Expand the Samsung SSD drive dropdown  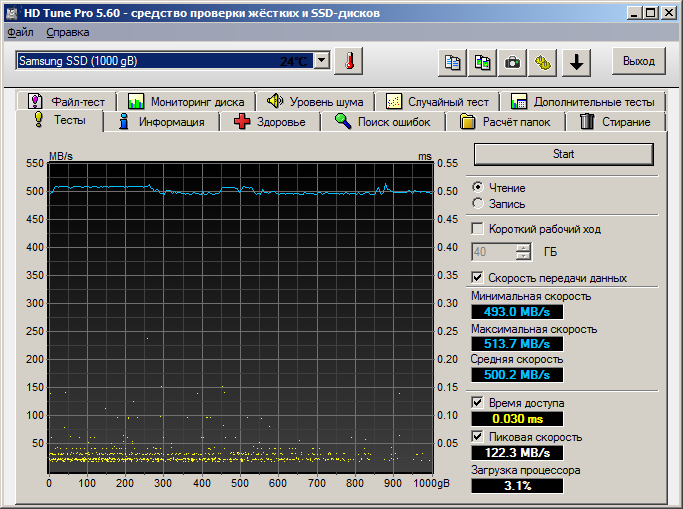click(x=321, y=61)
